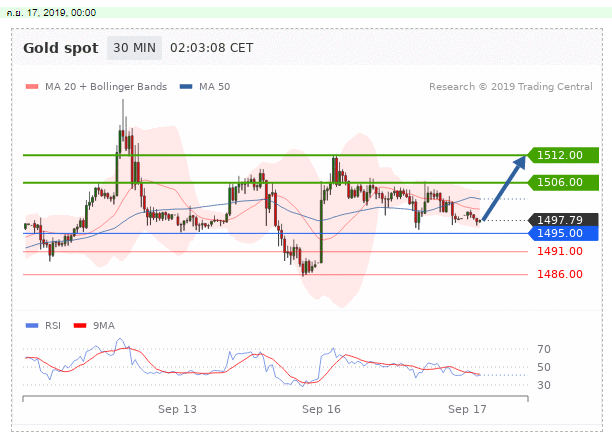The height and width of the screenshot is (436, 612).
Task: Click the MA 20 + Bollinger Bands legend label
Action: (106, 87)
